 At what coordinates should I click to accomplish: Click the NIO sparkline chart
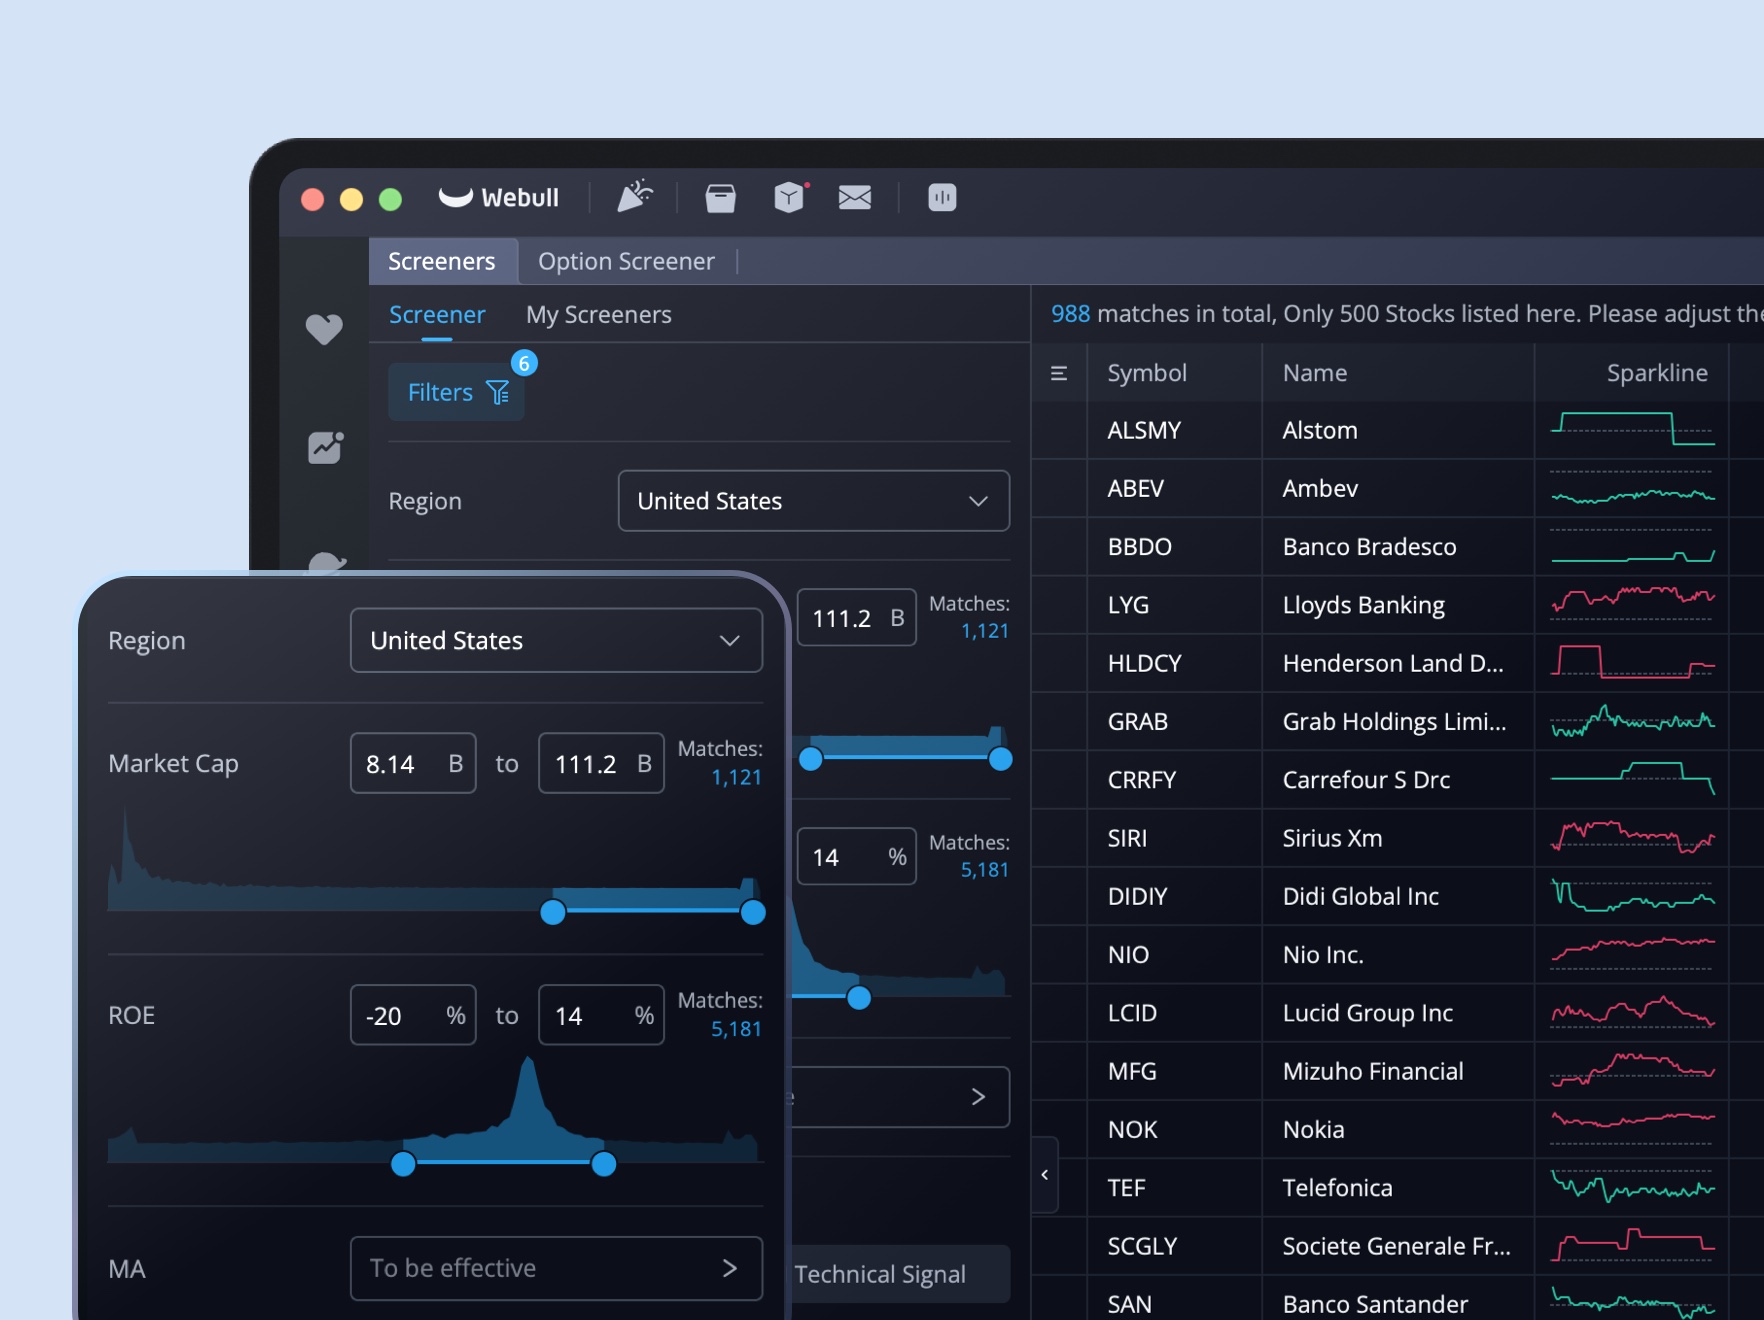point(1633,954)
